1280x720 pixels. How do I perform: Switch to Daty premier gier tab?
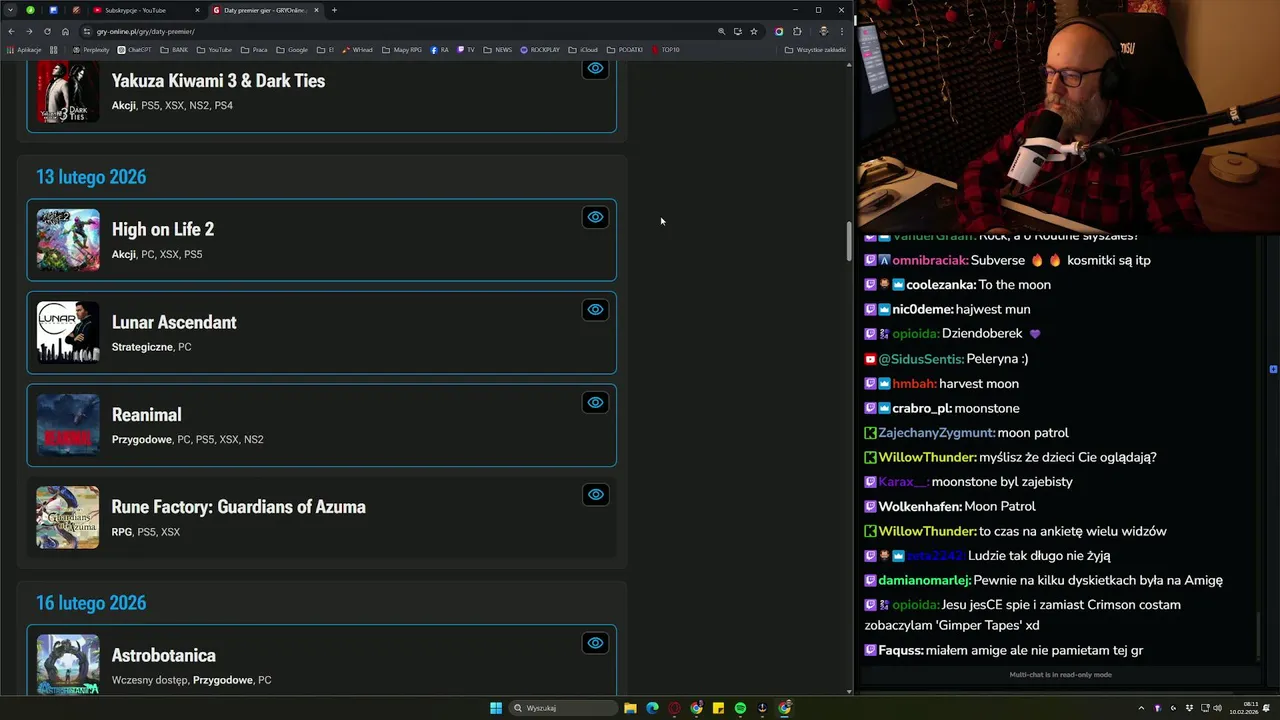[264, 10]
